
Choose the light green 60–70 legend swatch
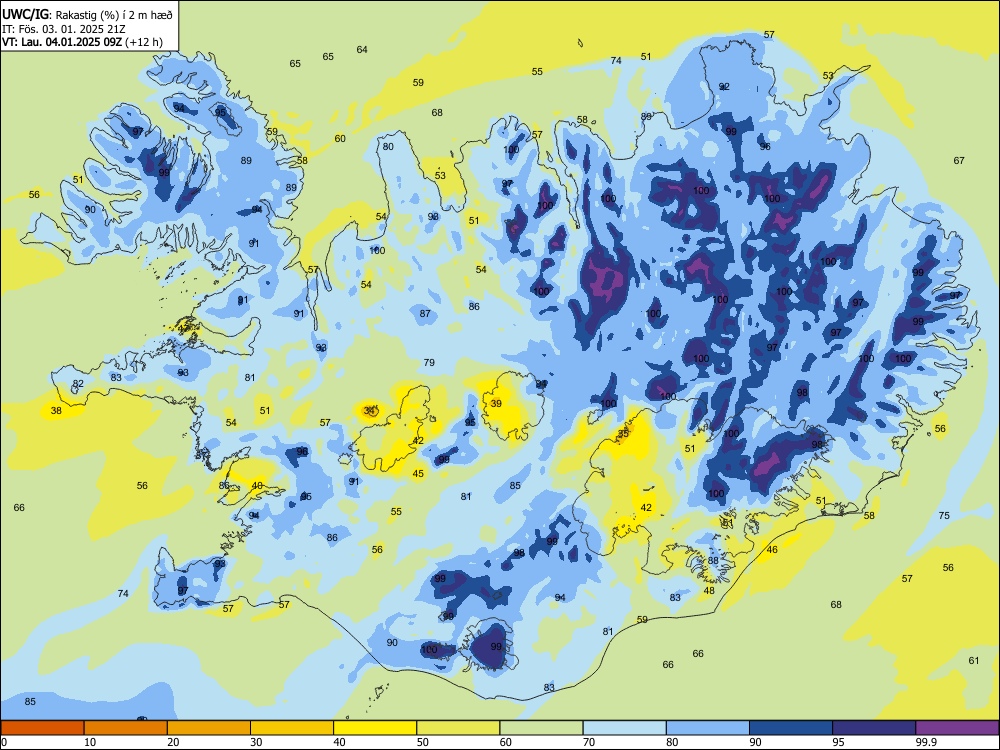pos(541,728)
